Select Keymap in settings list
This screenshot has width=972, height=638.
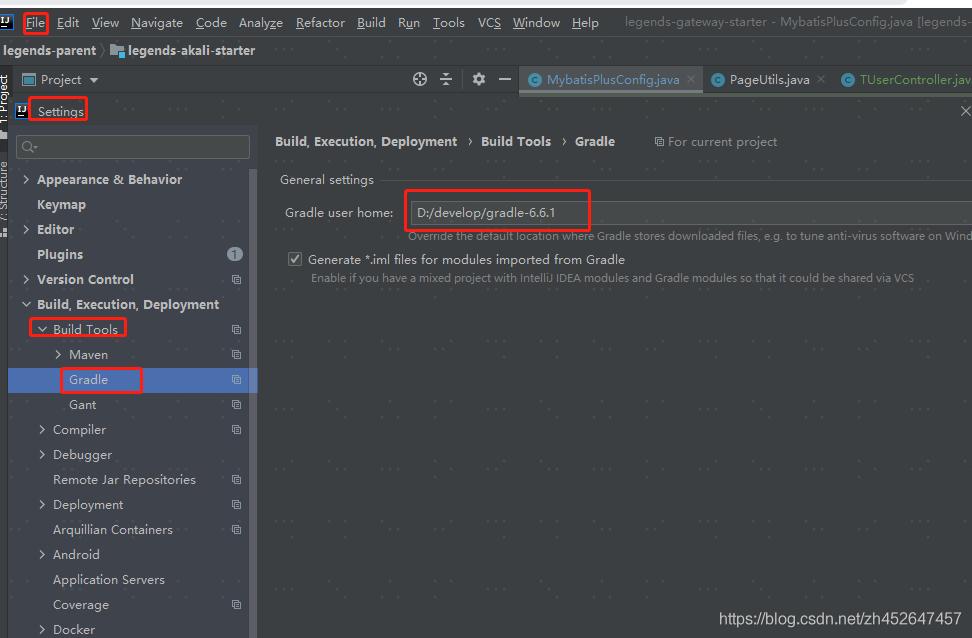[61, 205]
